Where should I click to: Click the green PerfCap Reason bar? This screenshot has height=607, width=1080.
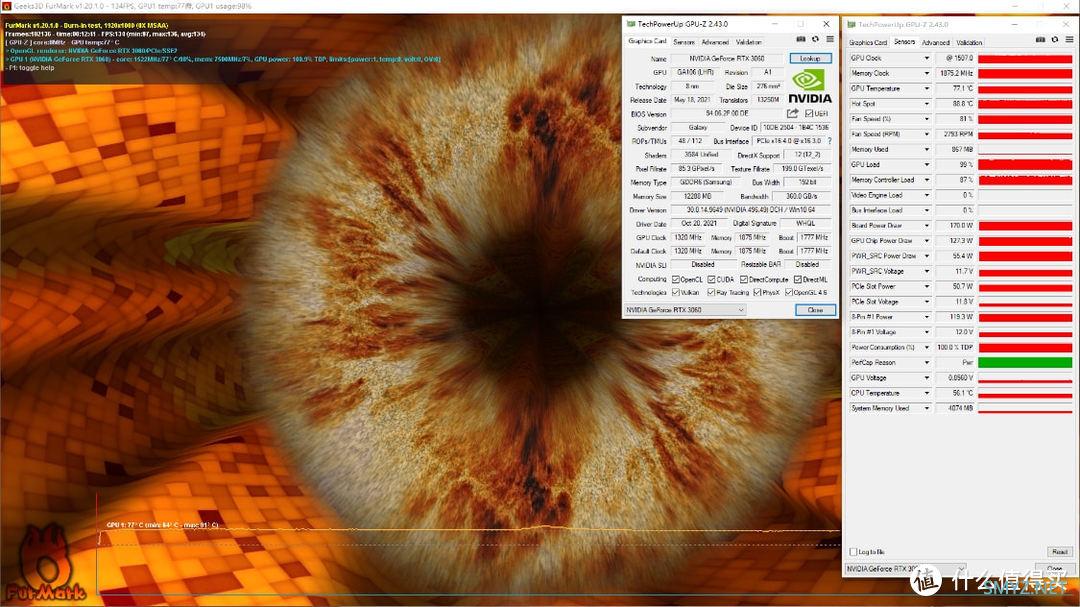click(1025, 363)
